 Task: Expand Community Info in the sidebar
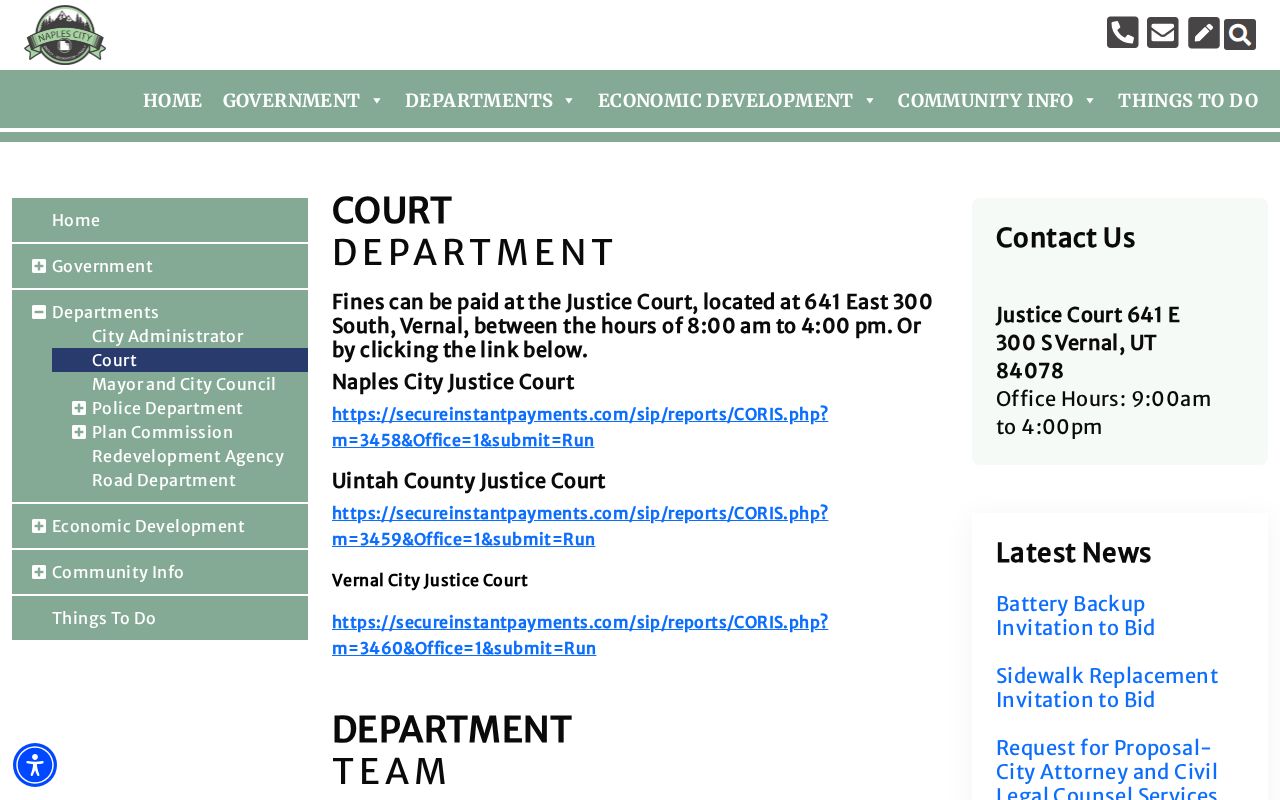click(39, 572)
